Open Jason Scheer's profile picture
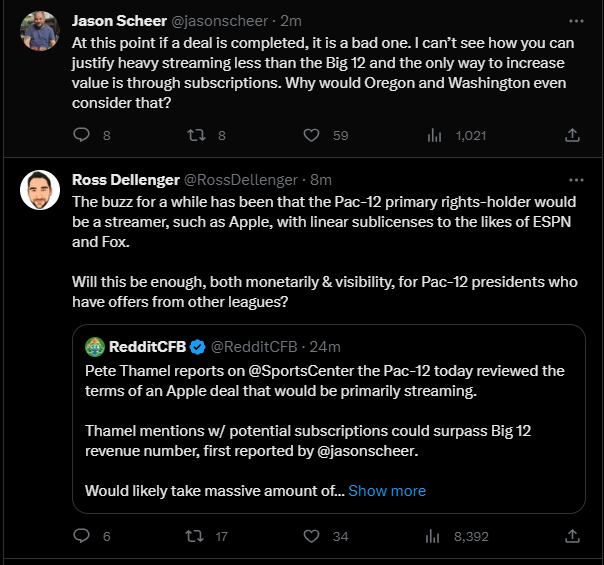The height and width of the screenshot is (565, 604). click(40, 34)
